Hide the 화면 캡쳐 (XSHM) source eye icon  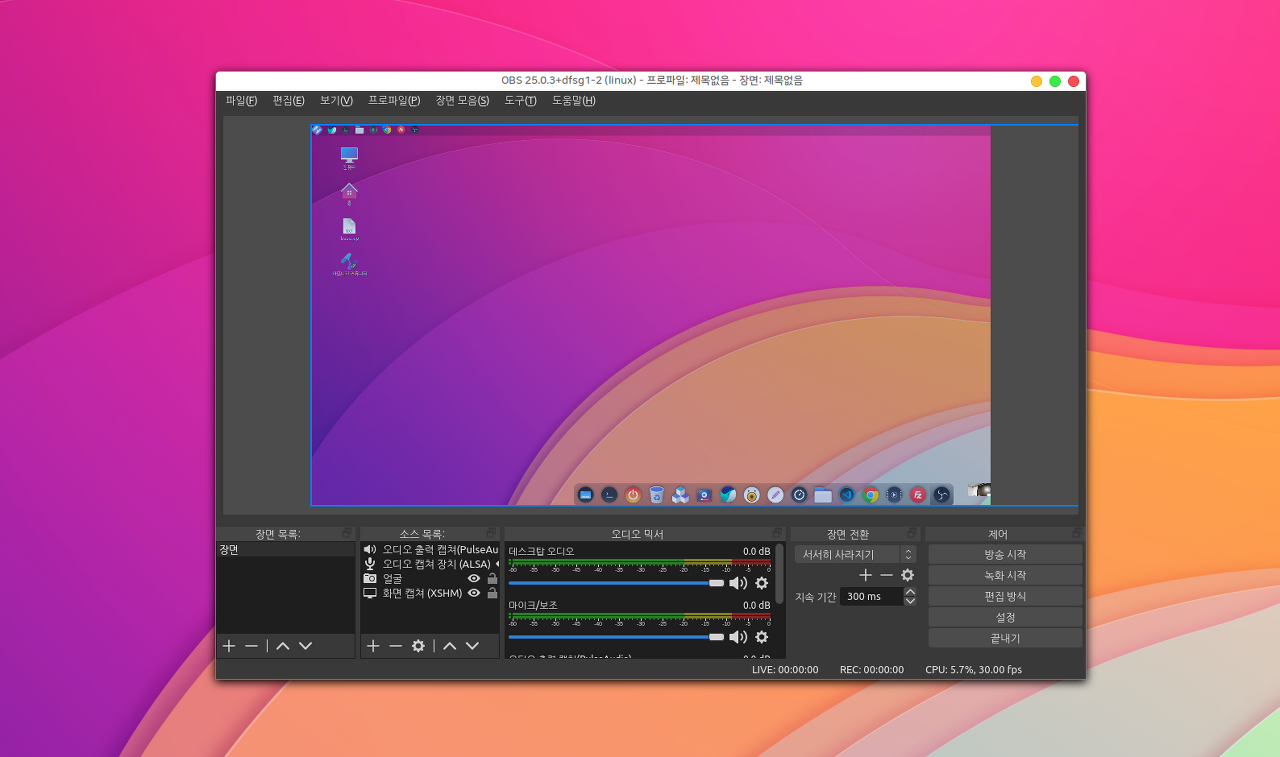[x=474, y=593]
